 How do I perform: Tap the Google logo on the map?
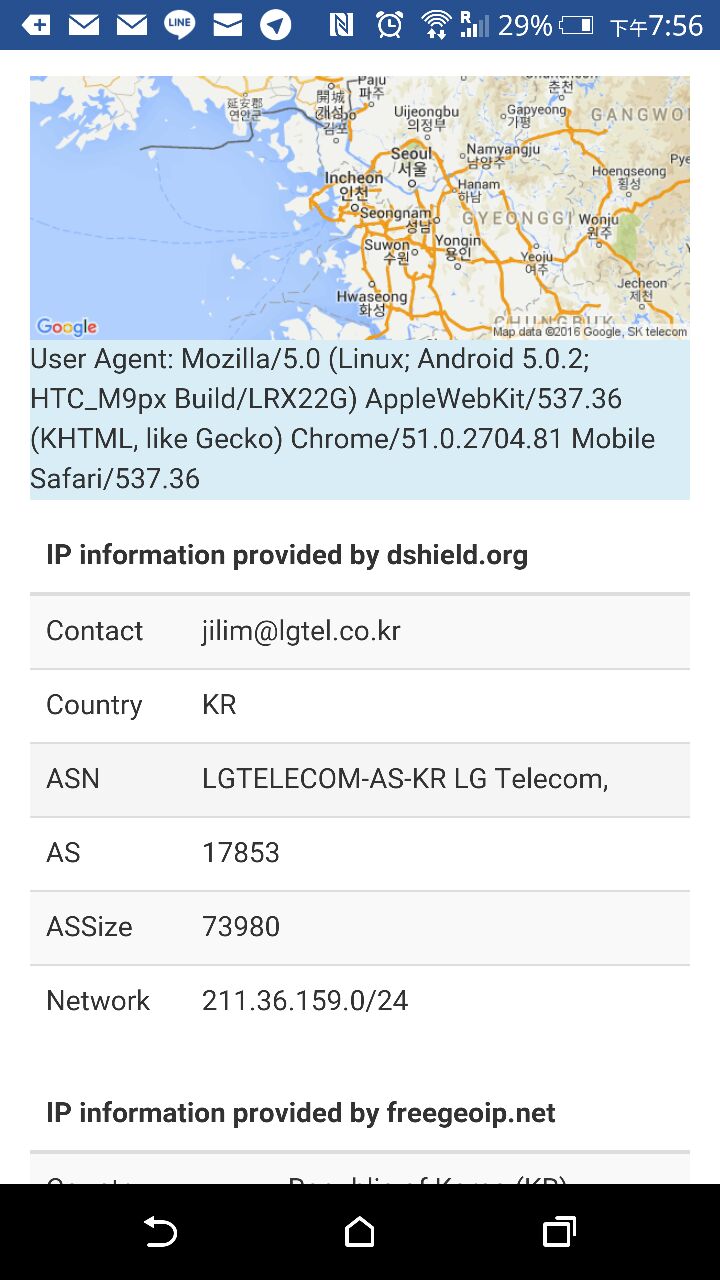[x=67, y=326]
